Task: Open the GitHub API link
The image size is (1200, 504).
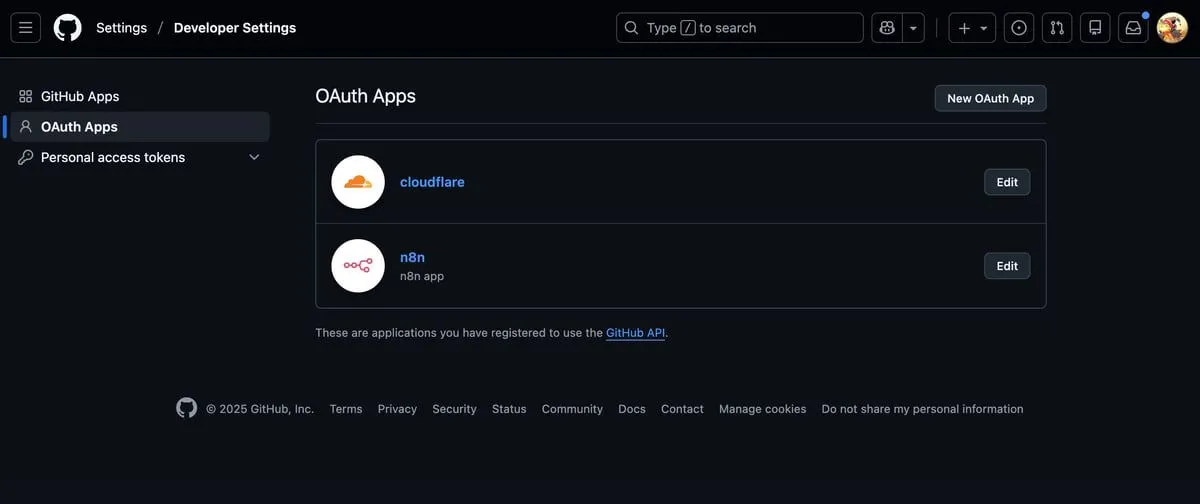Action: click(635, 333)
